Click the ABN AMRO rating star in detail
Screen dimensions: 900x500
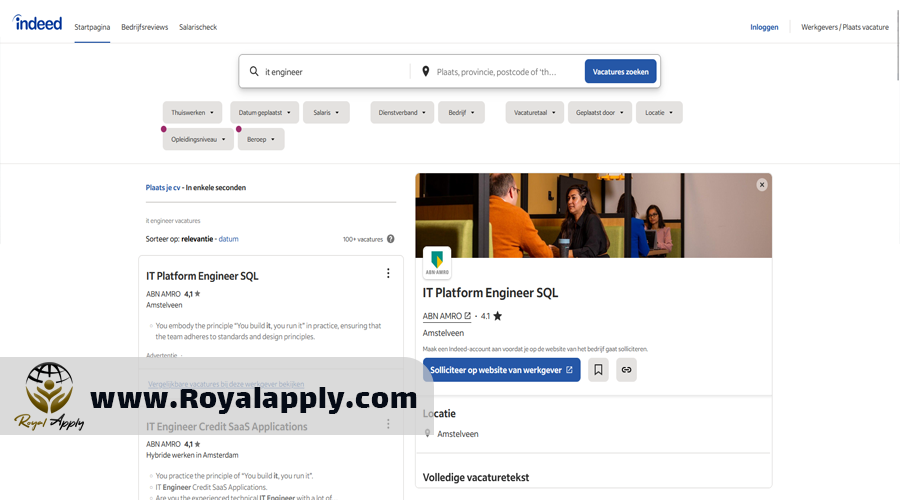click(498, 316)
